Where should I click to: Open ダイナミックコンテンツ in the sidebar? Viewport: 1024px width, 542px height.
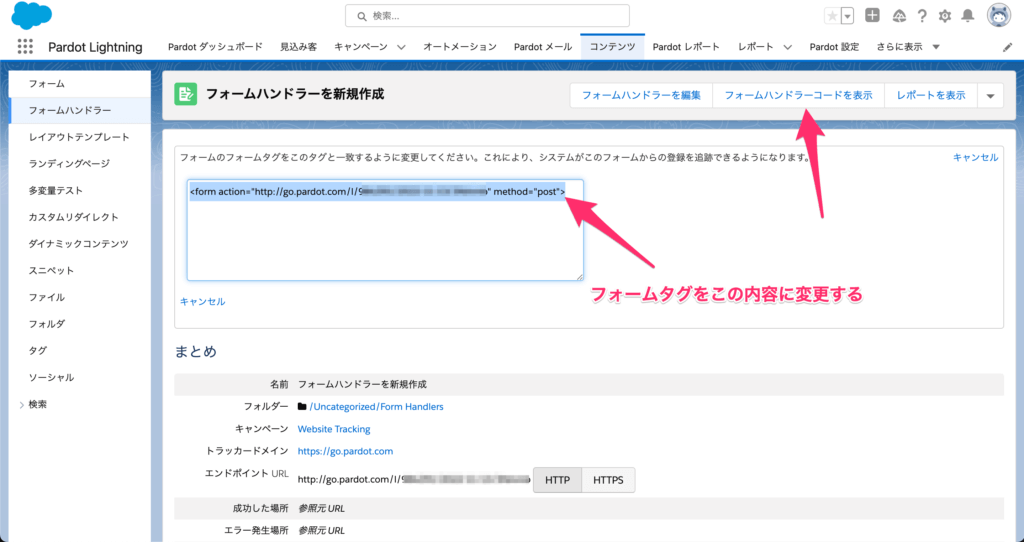click(x=80, y=244)
